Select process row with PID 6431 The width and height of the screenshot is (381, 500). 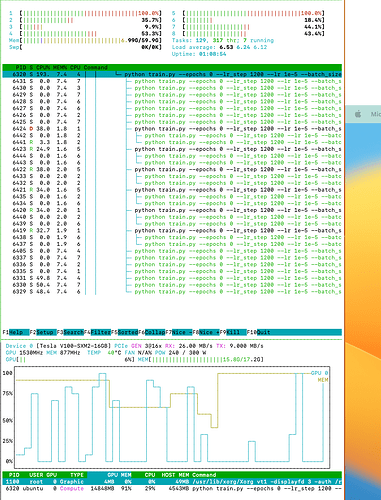coord(172,81)
